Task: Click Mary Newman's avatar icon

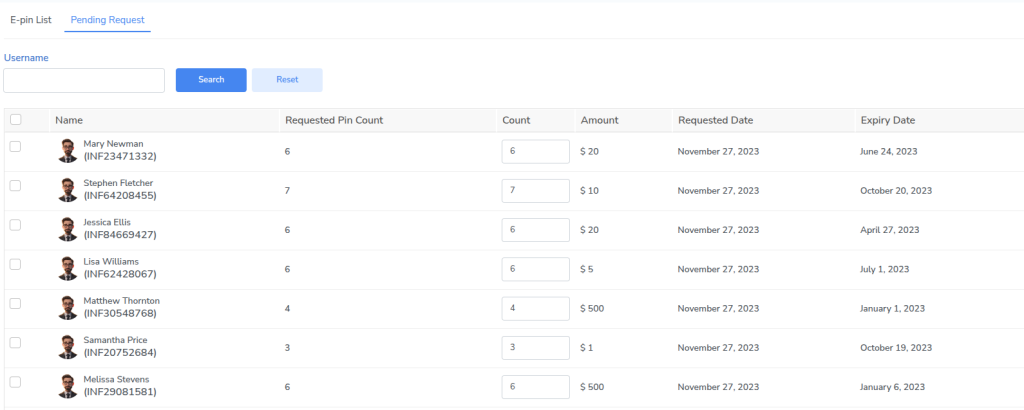Action: pos(67,151)
